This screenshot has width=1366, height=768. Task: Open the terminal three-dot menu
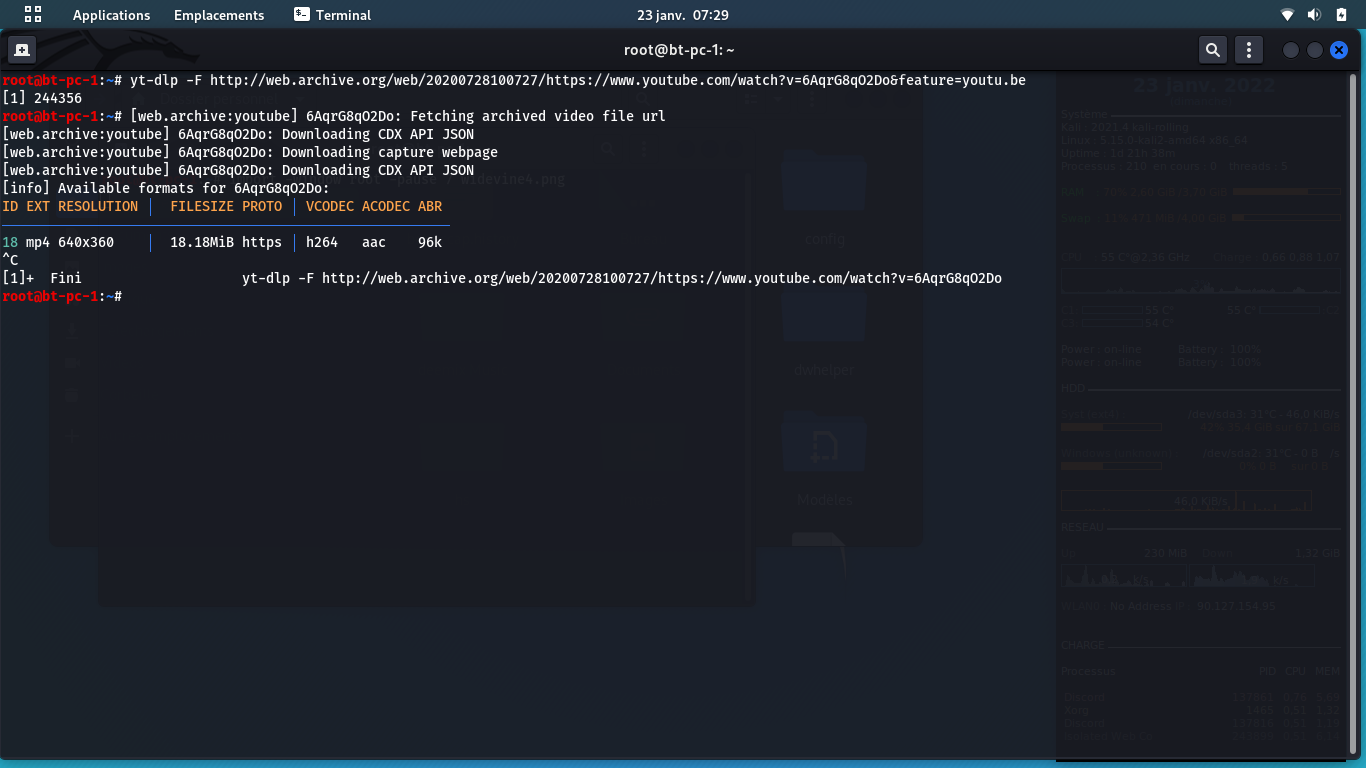pyautogui.click(x=1248, y=49)
